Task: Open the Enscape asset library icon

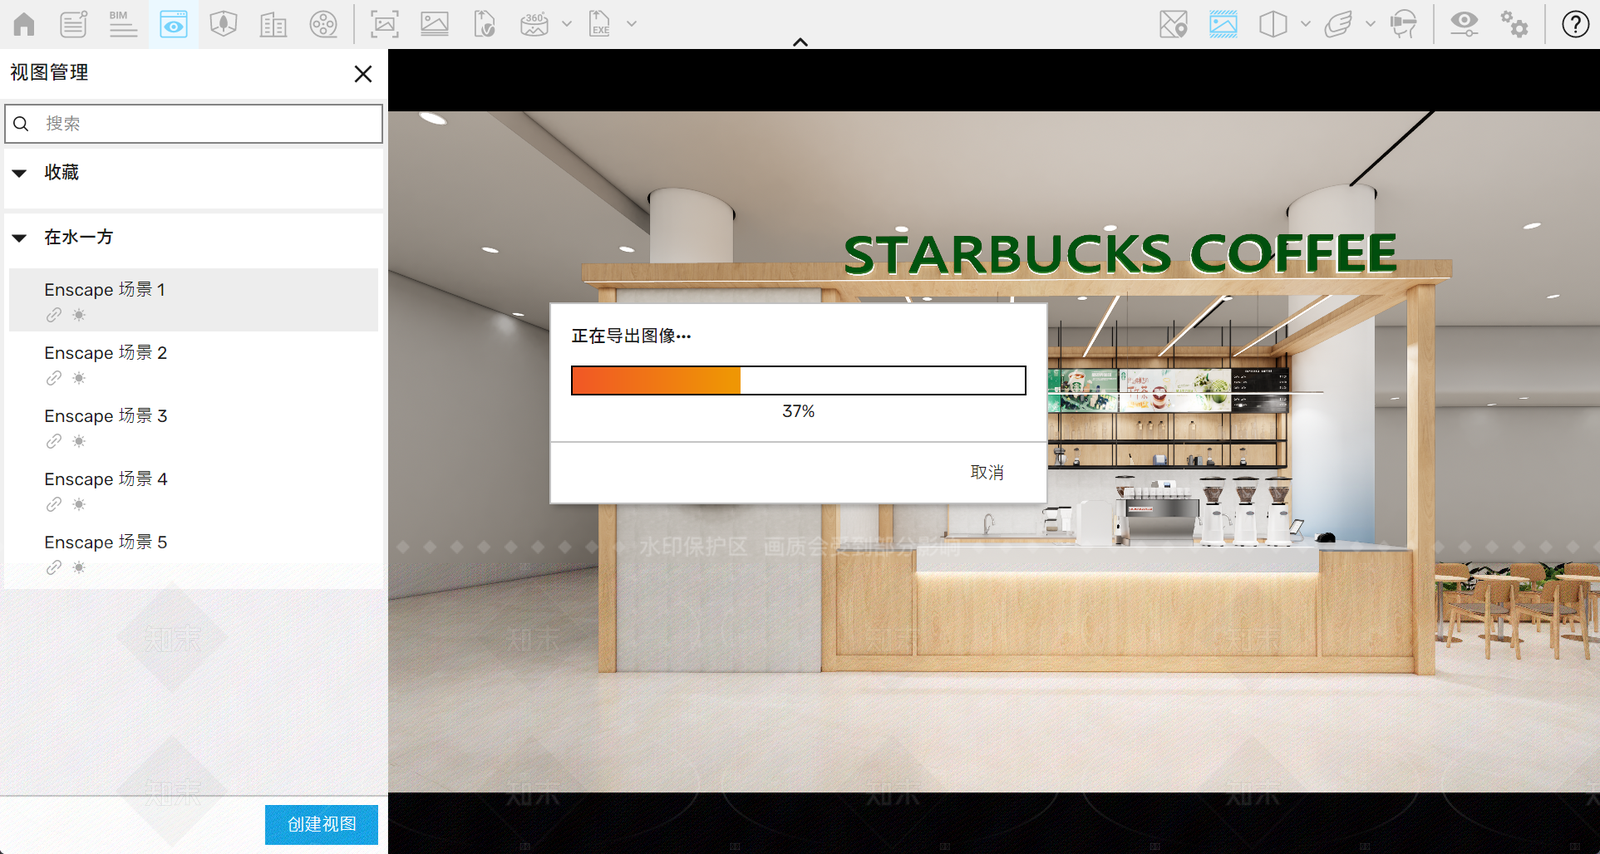Action: point(223,24)
